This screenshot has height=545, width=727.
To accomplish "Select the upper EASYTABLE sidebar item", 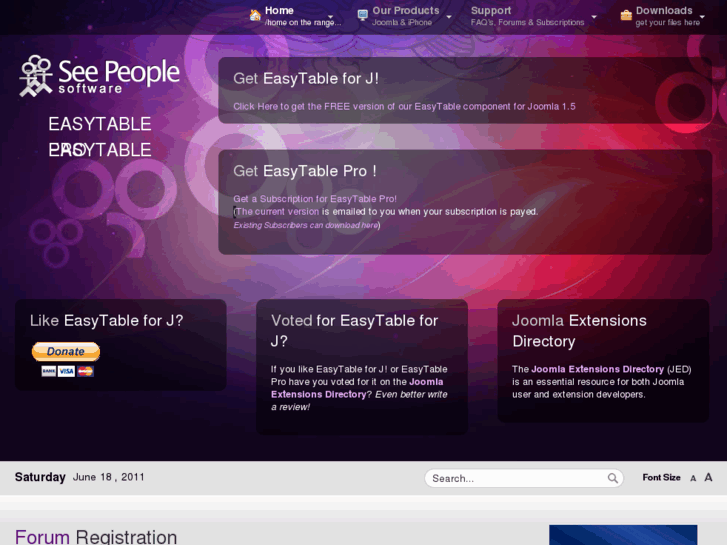I will point(100,124).
